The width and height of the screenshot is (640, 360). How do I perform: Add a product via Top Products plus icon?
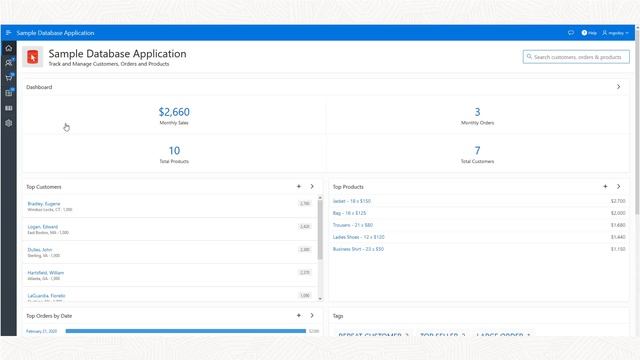605,187
